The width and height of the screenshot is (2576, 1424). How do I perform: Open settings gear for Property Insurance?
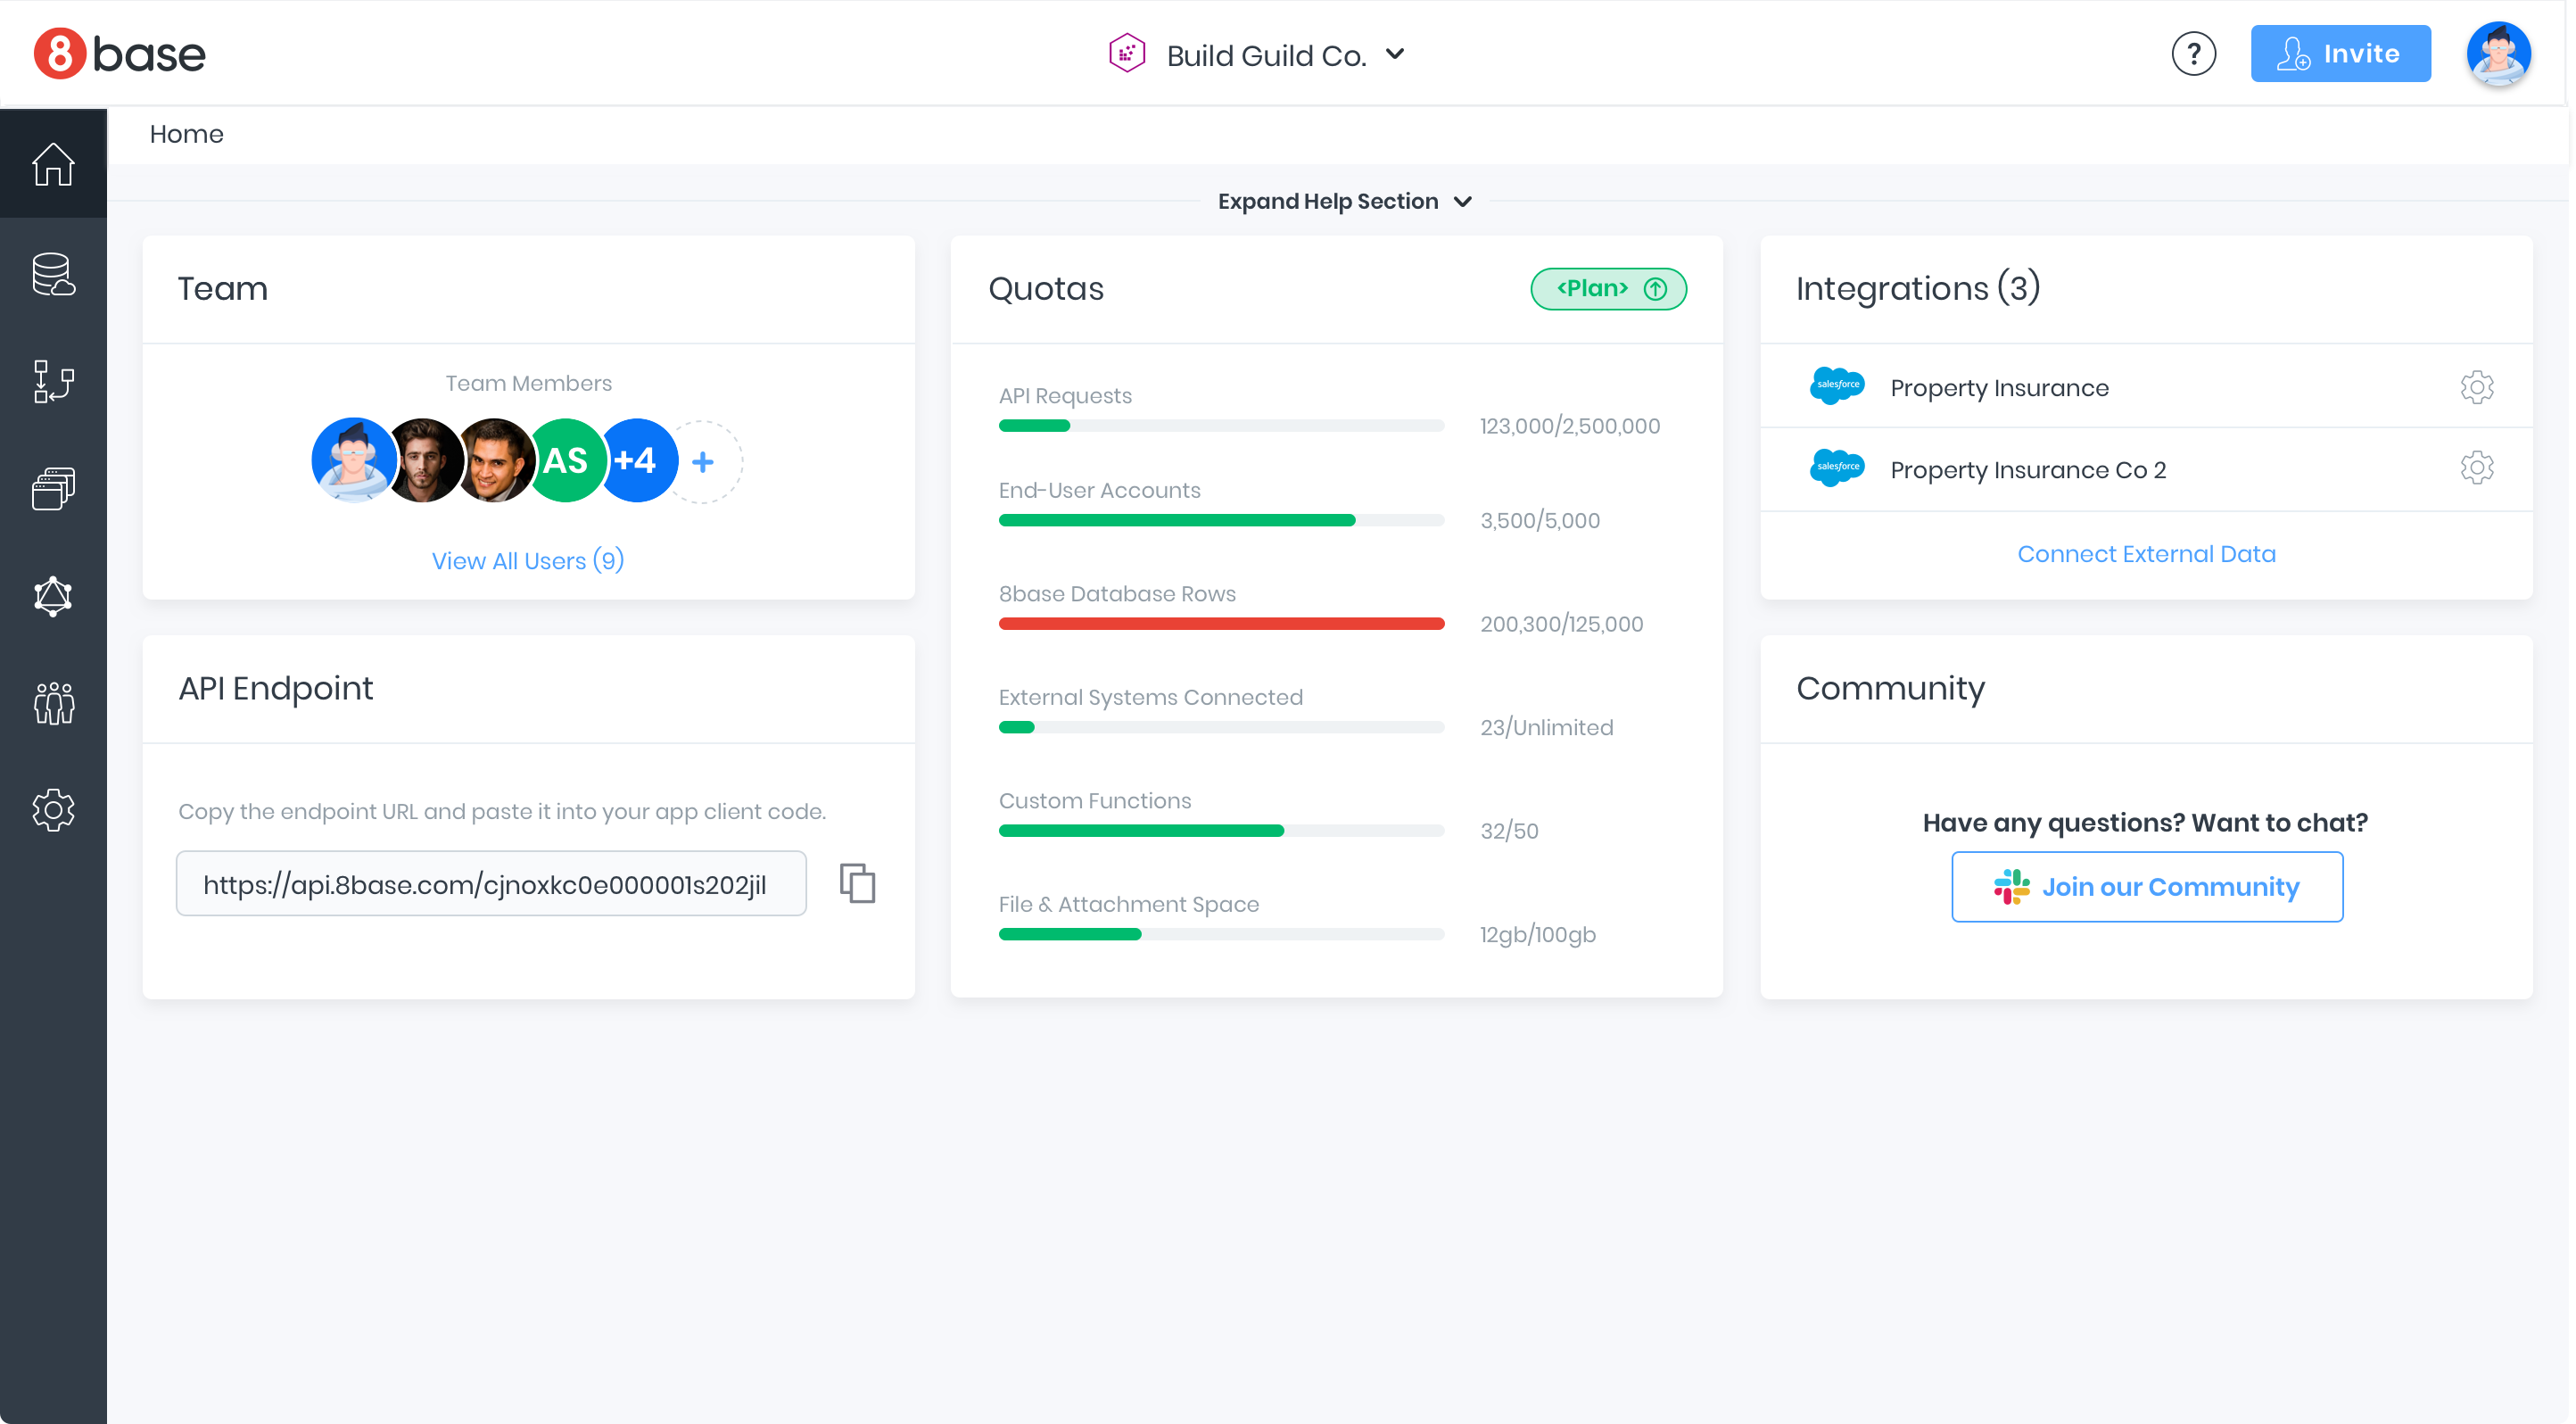click(x=2476, y=387)
